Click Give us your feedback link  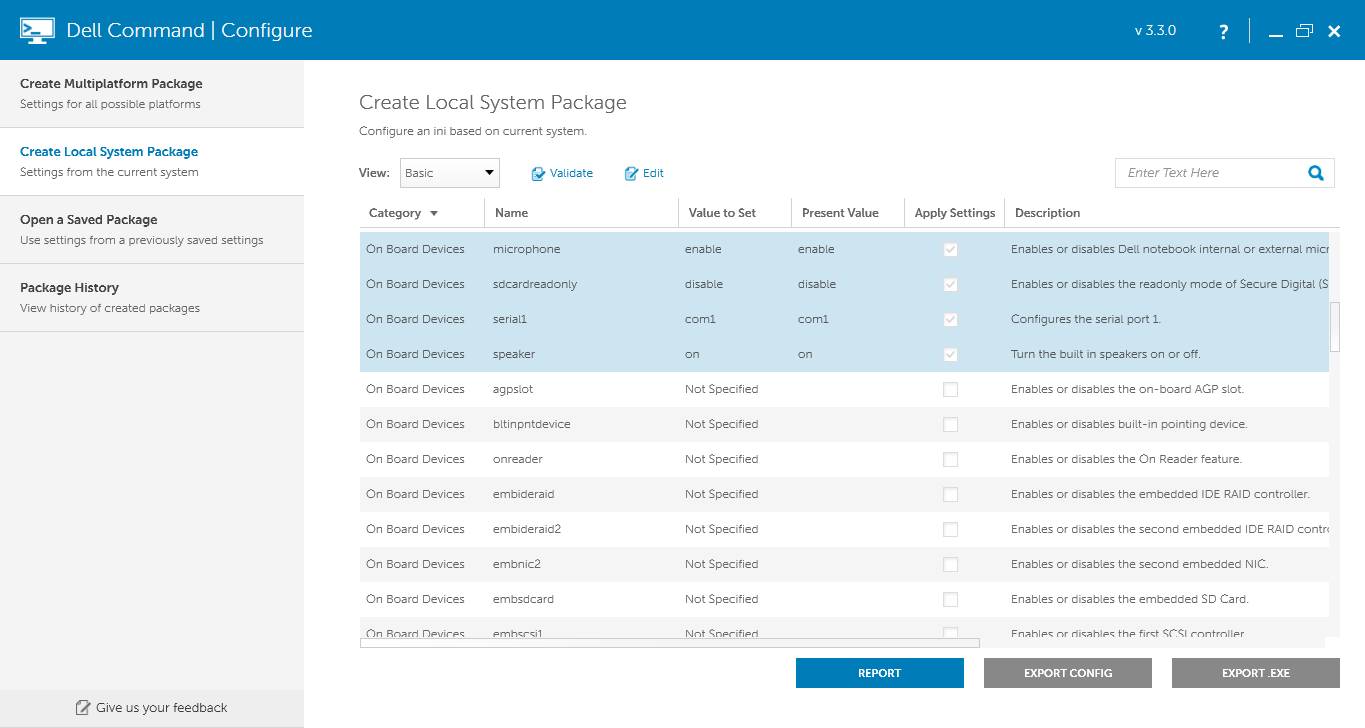click(x=162, y=708)
